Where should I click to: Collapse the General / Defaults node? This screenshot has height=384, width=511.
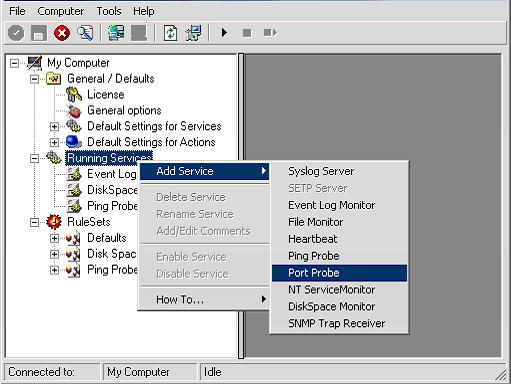pos(34,79)
